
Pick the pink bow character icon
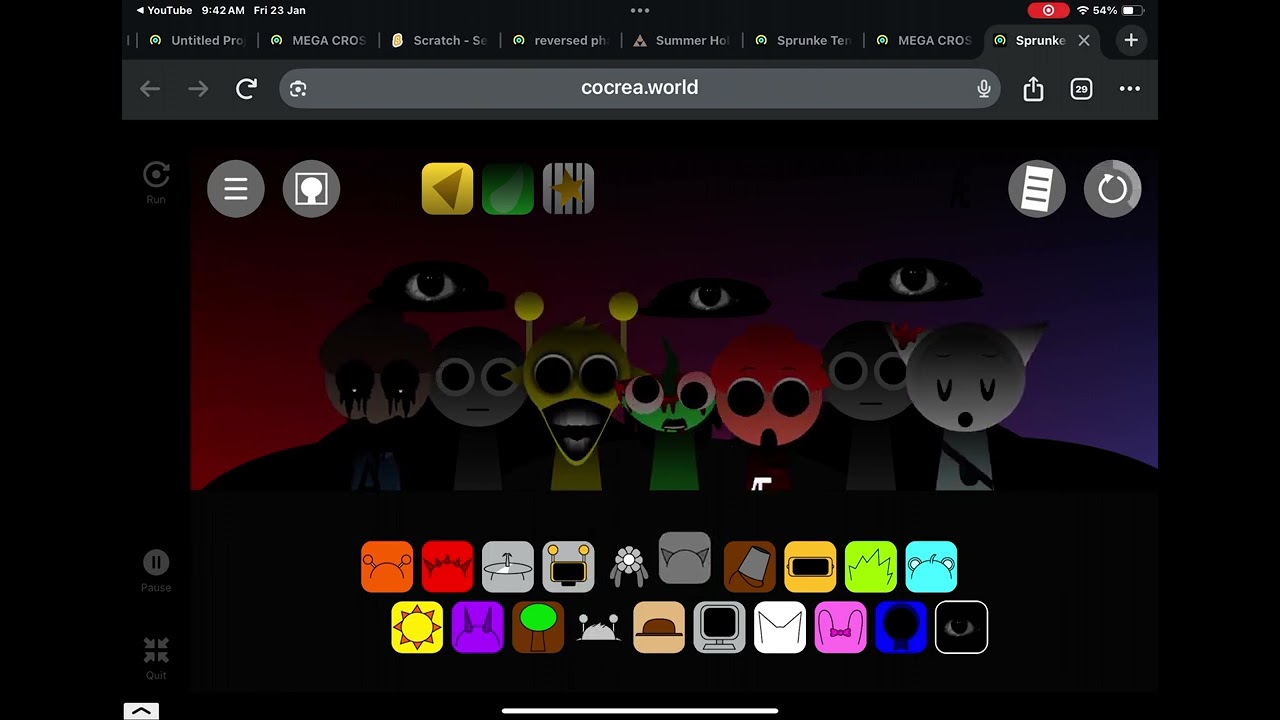[x=840, y=627]
